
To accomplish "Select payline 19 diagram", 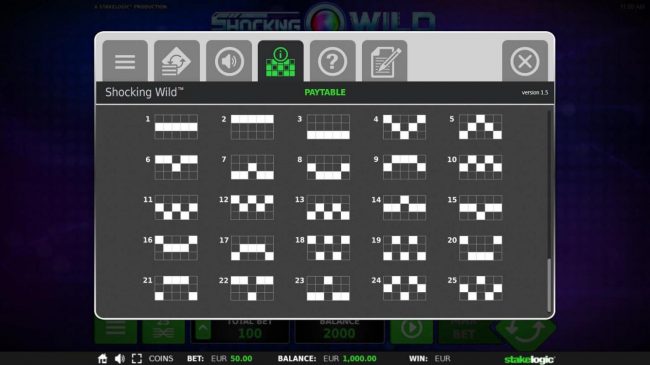I will 404,248.
